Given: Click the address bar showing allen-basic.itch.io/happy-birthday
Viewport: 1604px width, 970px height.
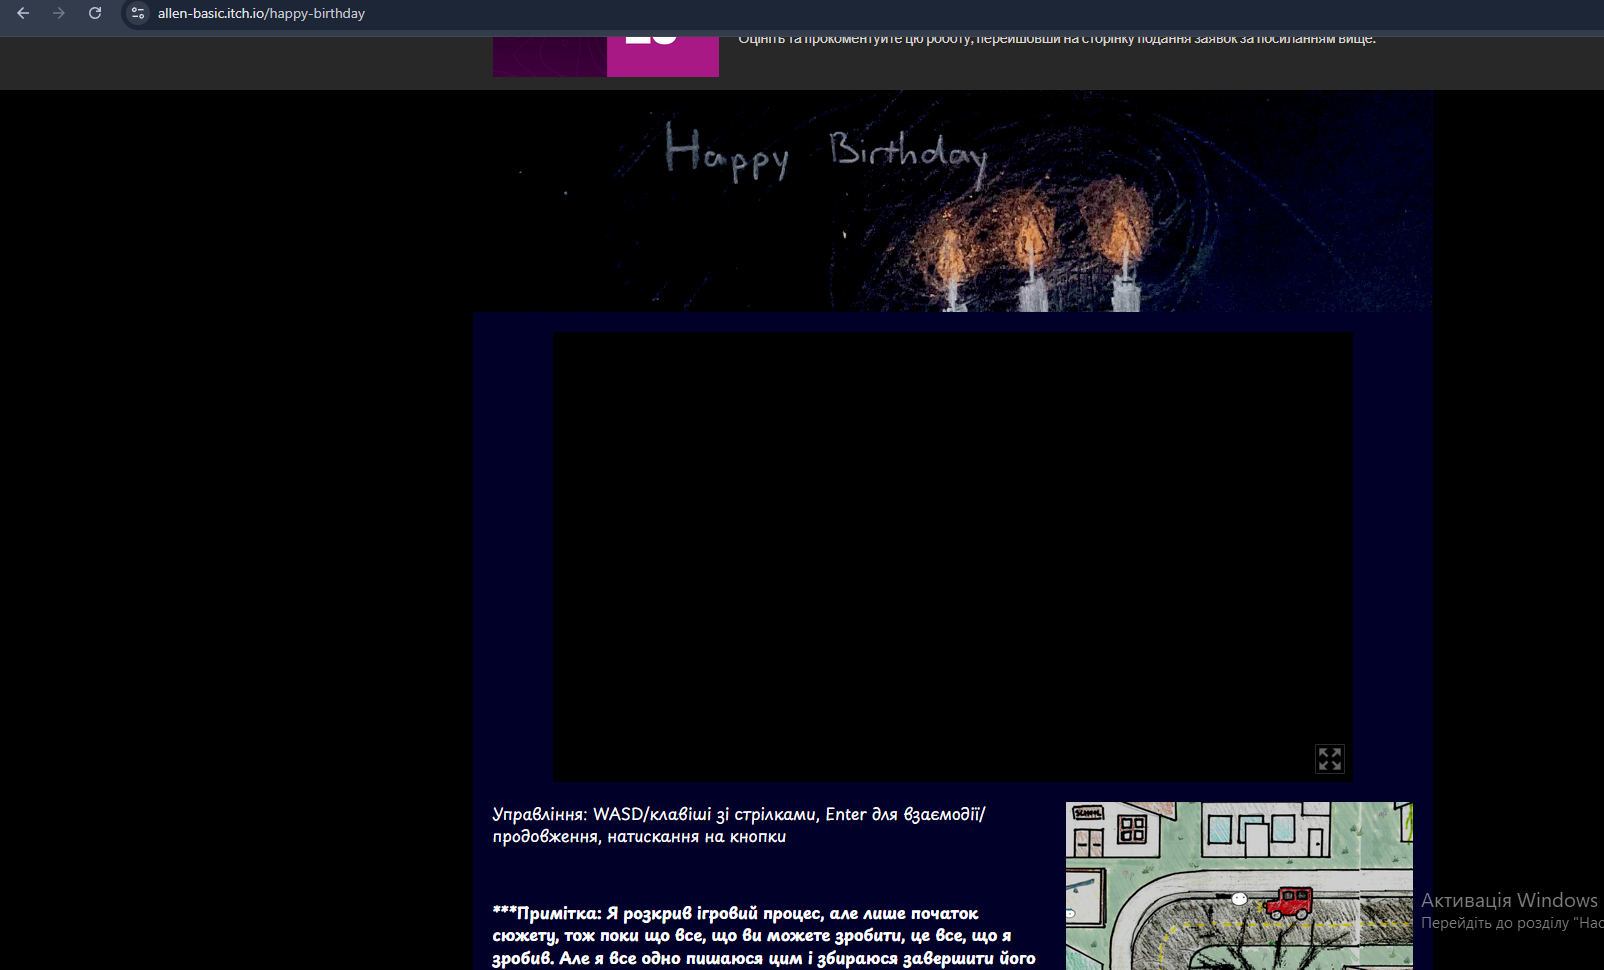Looking at the screenshot, I should click(860, 13).
